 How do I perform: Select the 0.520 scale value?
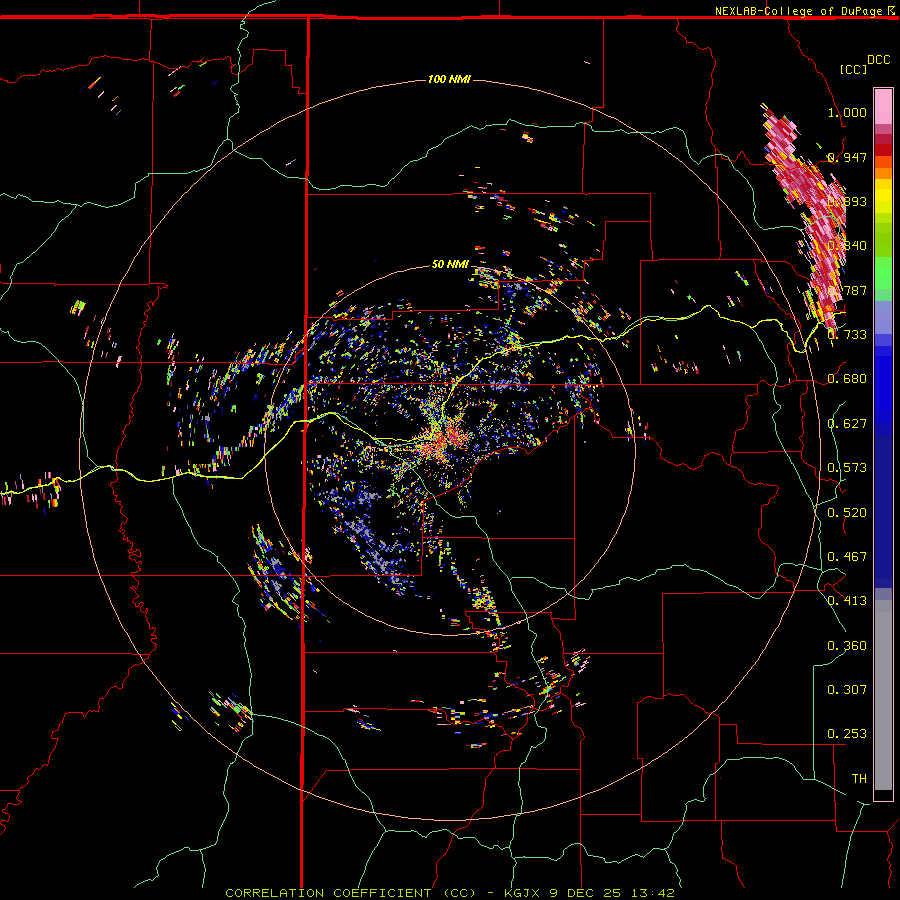[847, 513]
